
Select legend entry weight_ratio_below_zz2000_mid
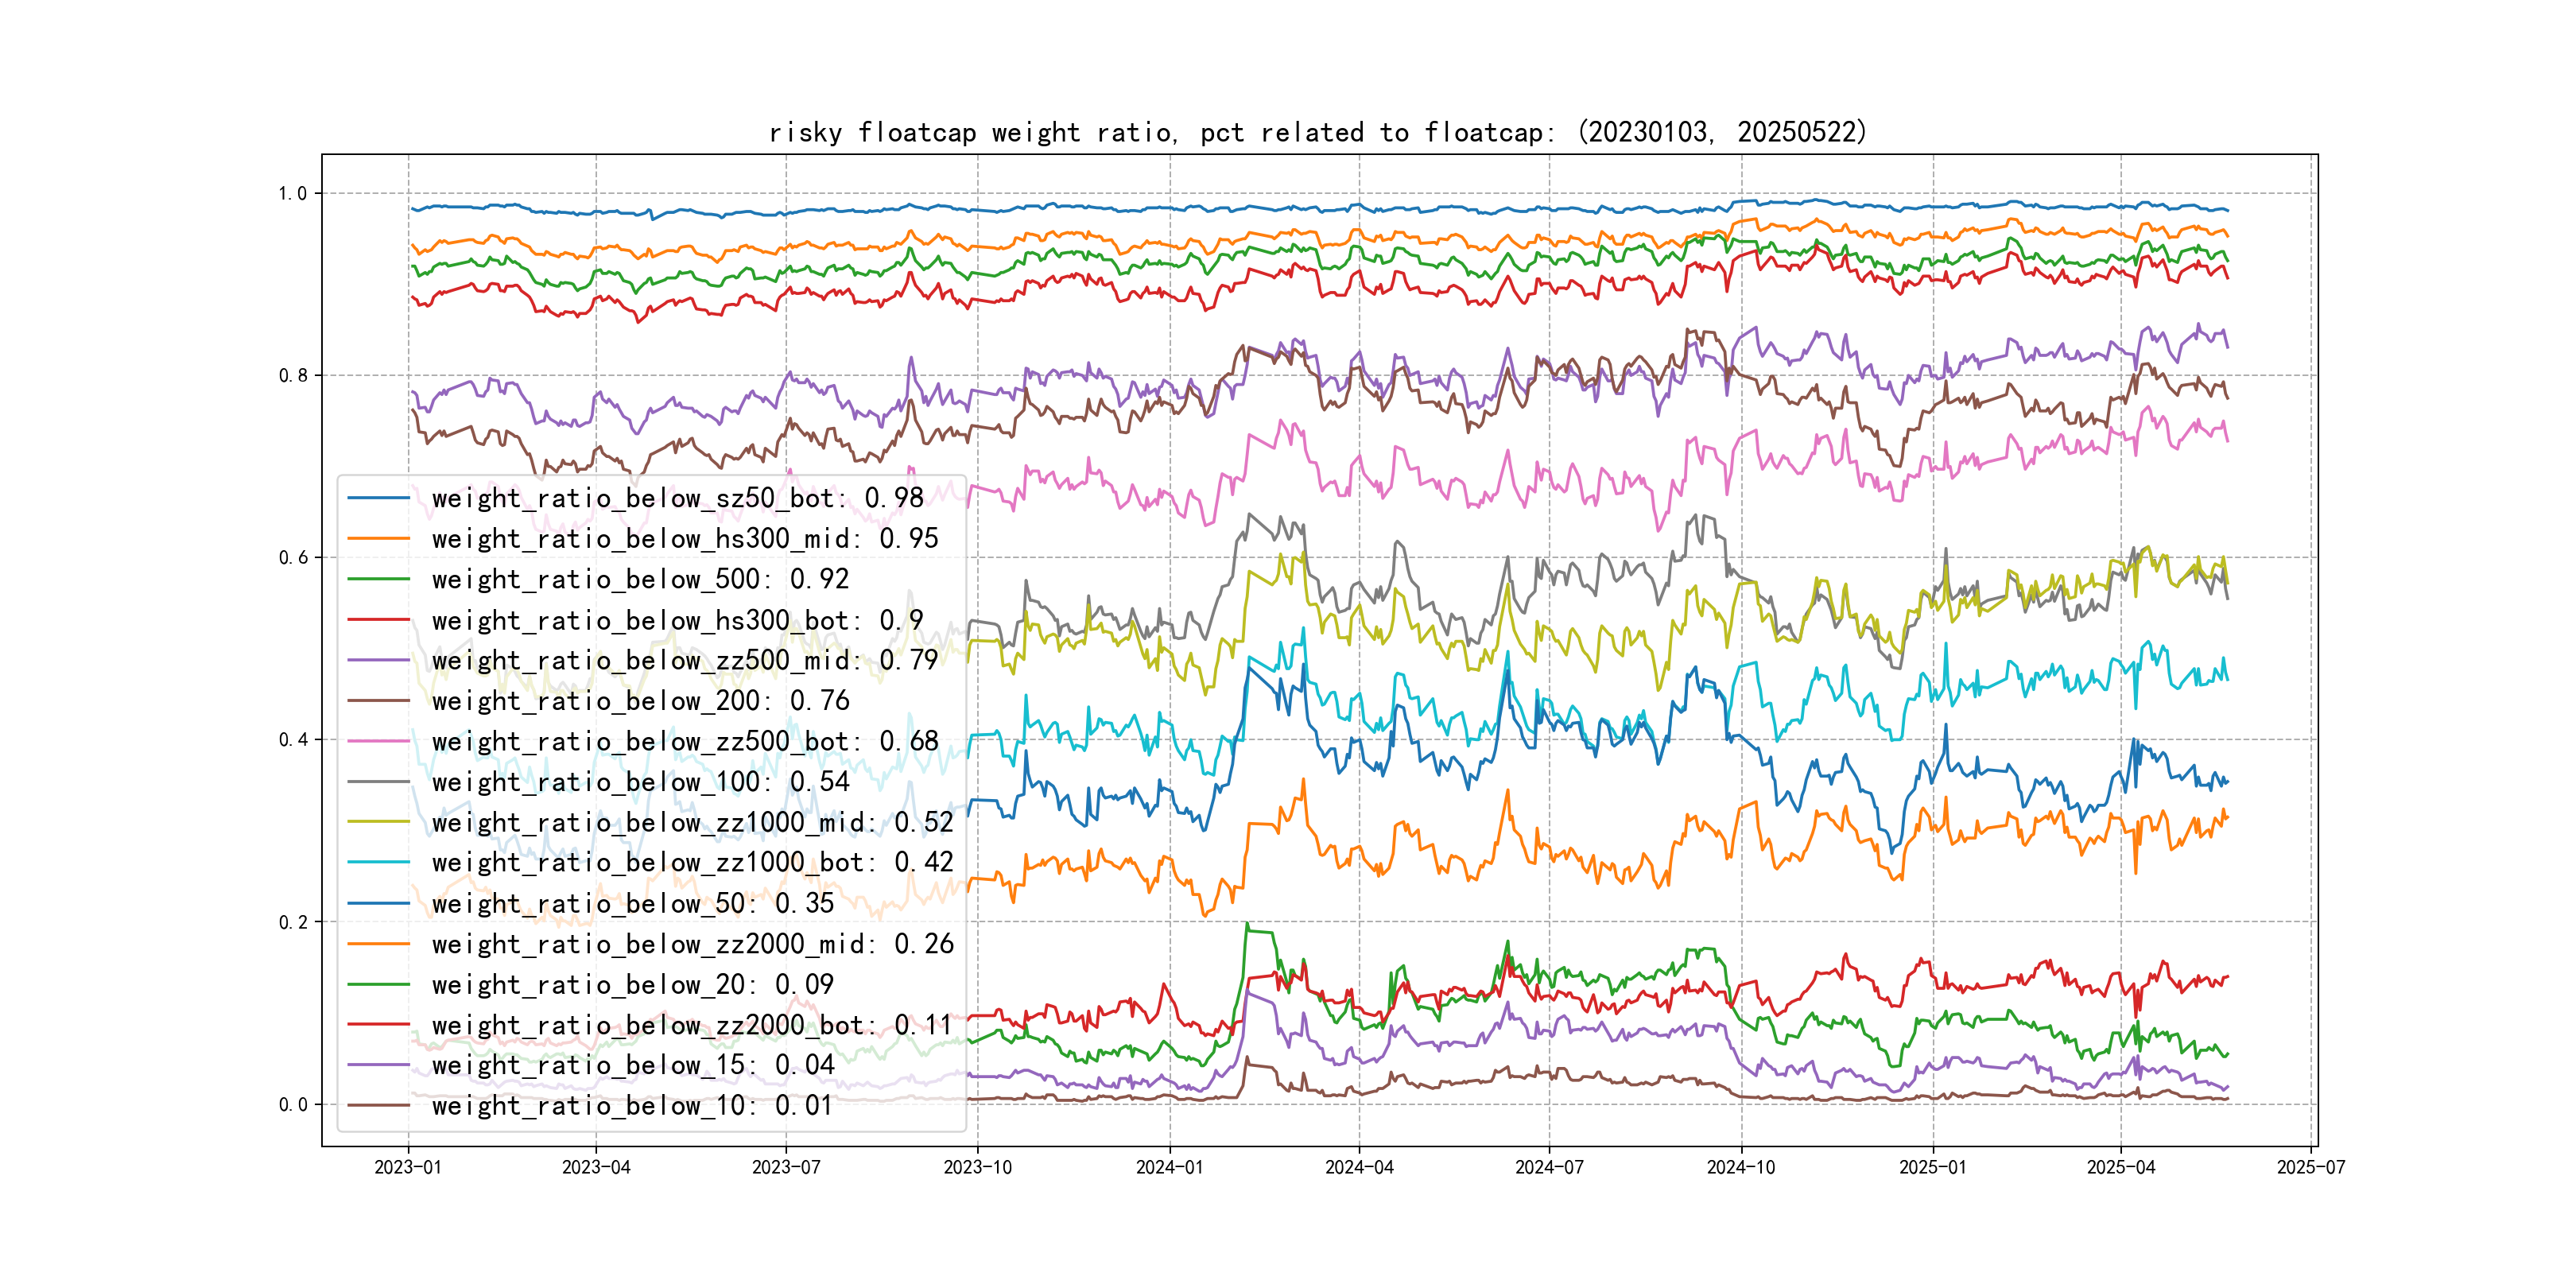coord(692,944)
